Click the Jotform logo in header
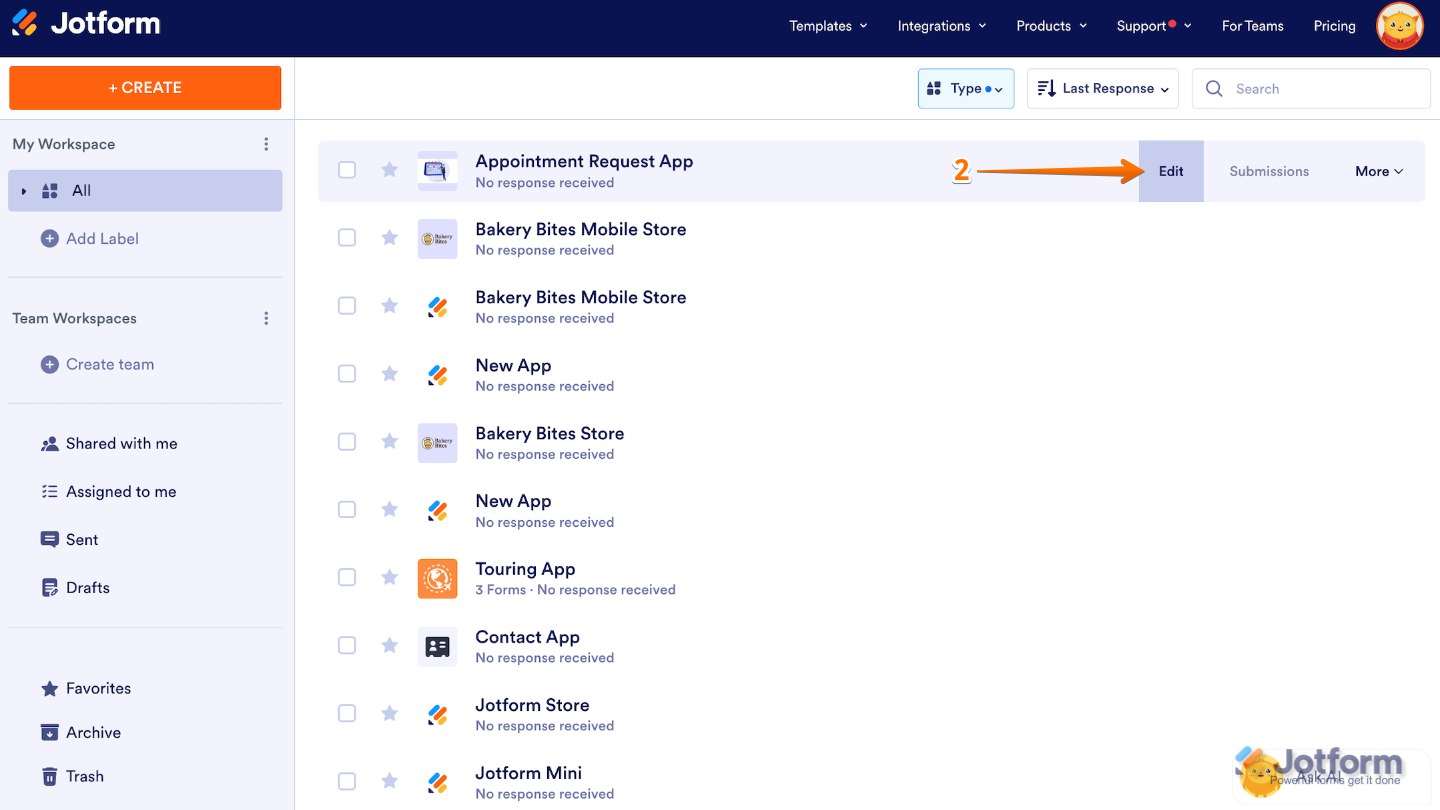This screenshot has height=810, width=1440. (86, 24)
